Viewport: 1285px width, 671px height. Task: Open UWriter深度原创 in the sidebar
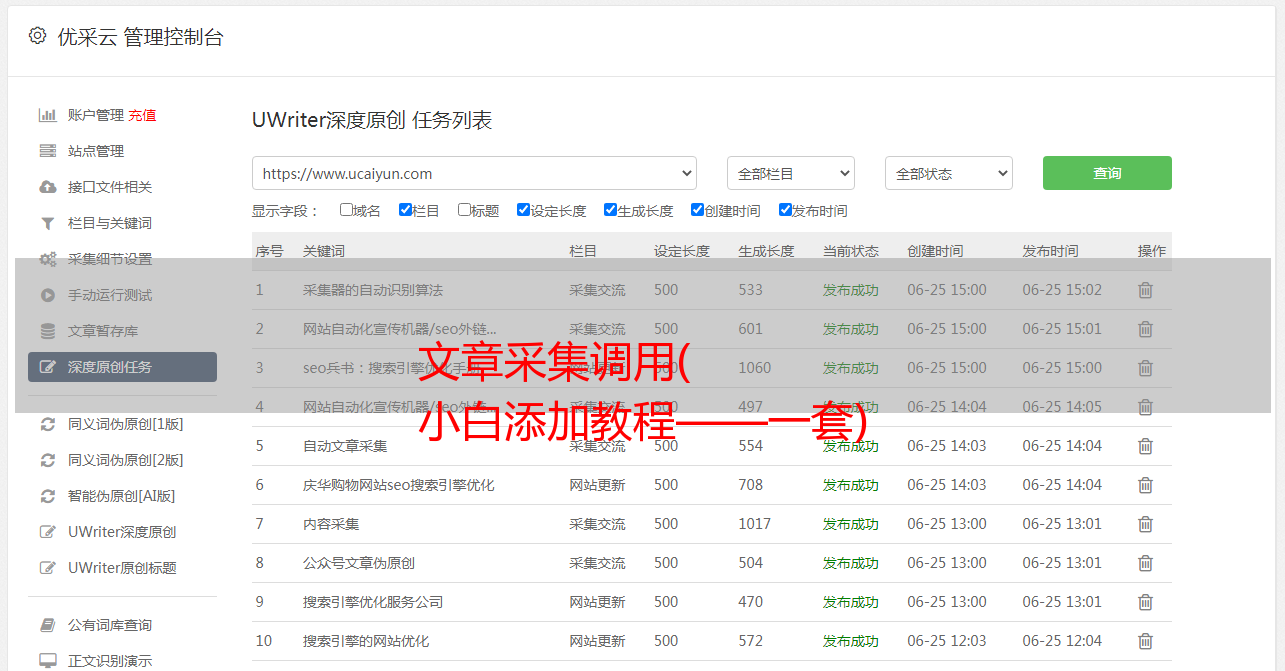(x=122, y=532)
